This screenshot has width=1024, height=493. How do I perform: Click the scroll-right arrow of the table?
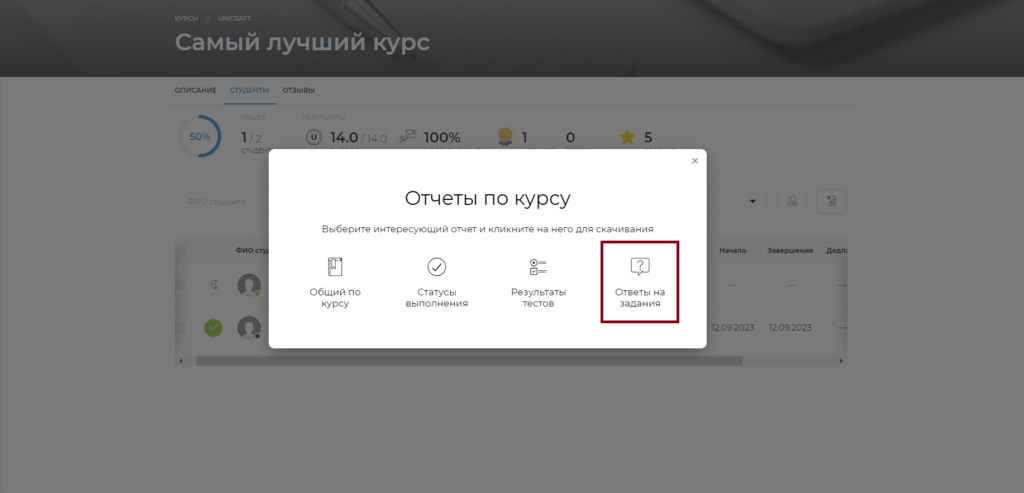click(841, 360)
